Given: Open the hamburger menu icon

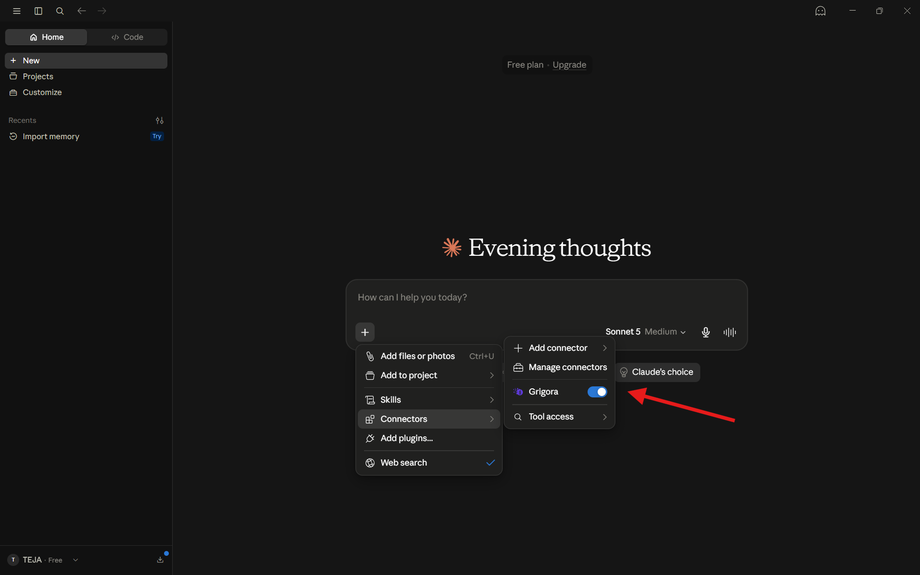Looking at the screenshot, I should pyautogui.click(x=16, y=11).
